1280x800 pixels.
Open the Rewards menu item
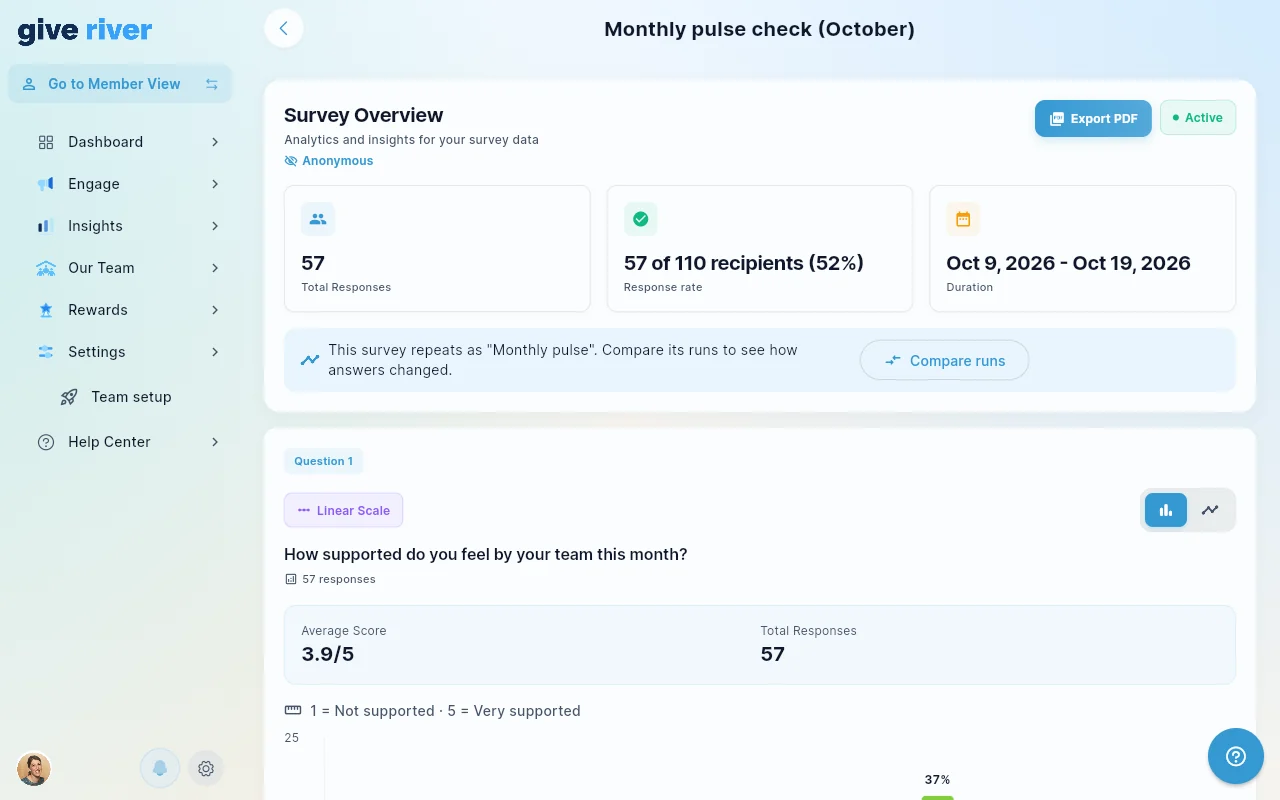tap(128, 310)
